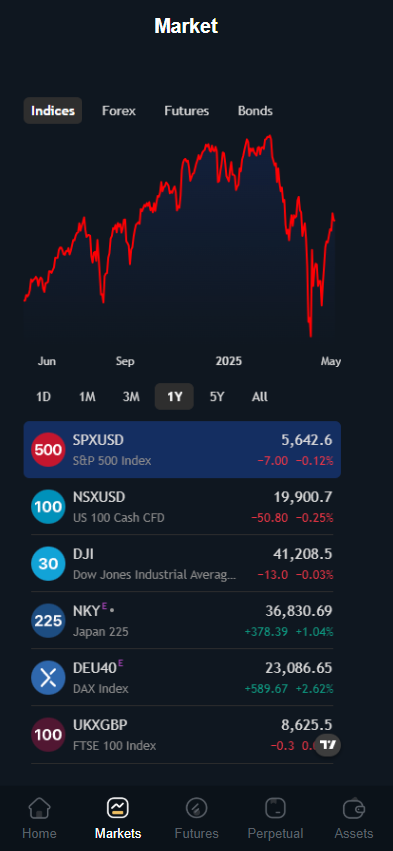Screen dimensions: 393x851
Task: Open the UKXGBP FTSE 100 row
Action: 182,734
